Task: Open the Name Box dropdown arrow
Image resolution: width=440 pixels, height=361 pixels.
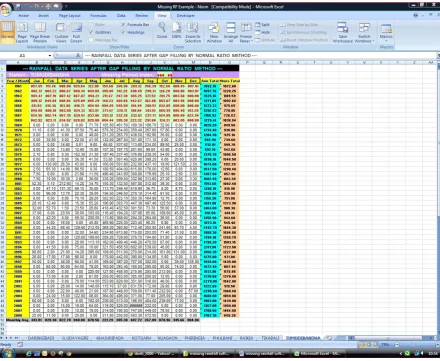Action: 50,55
